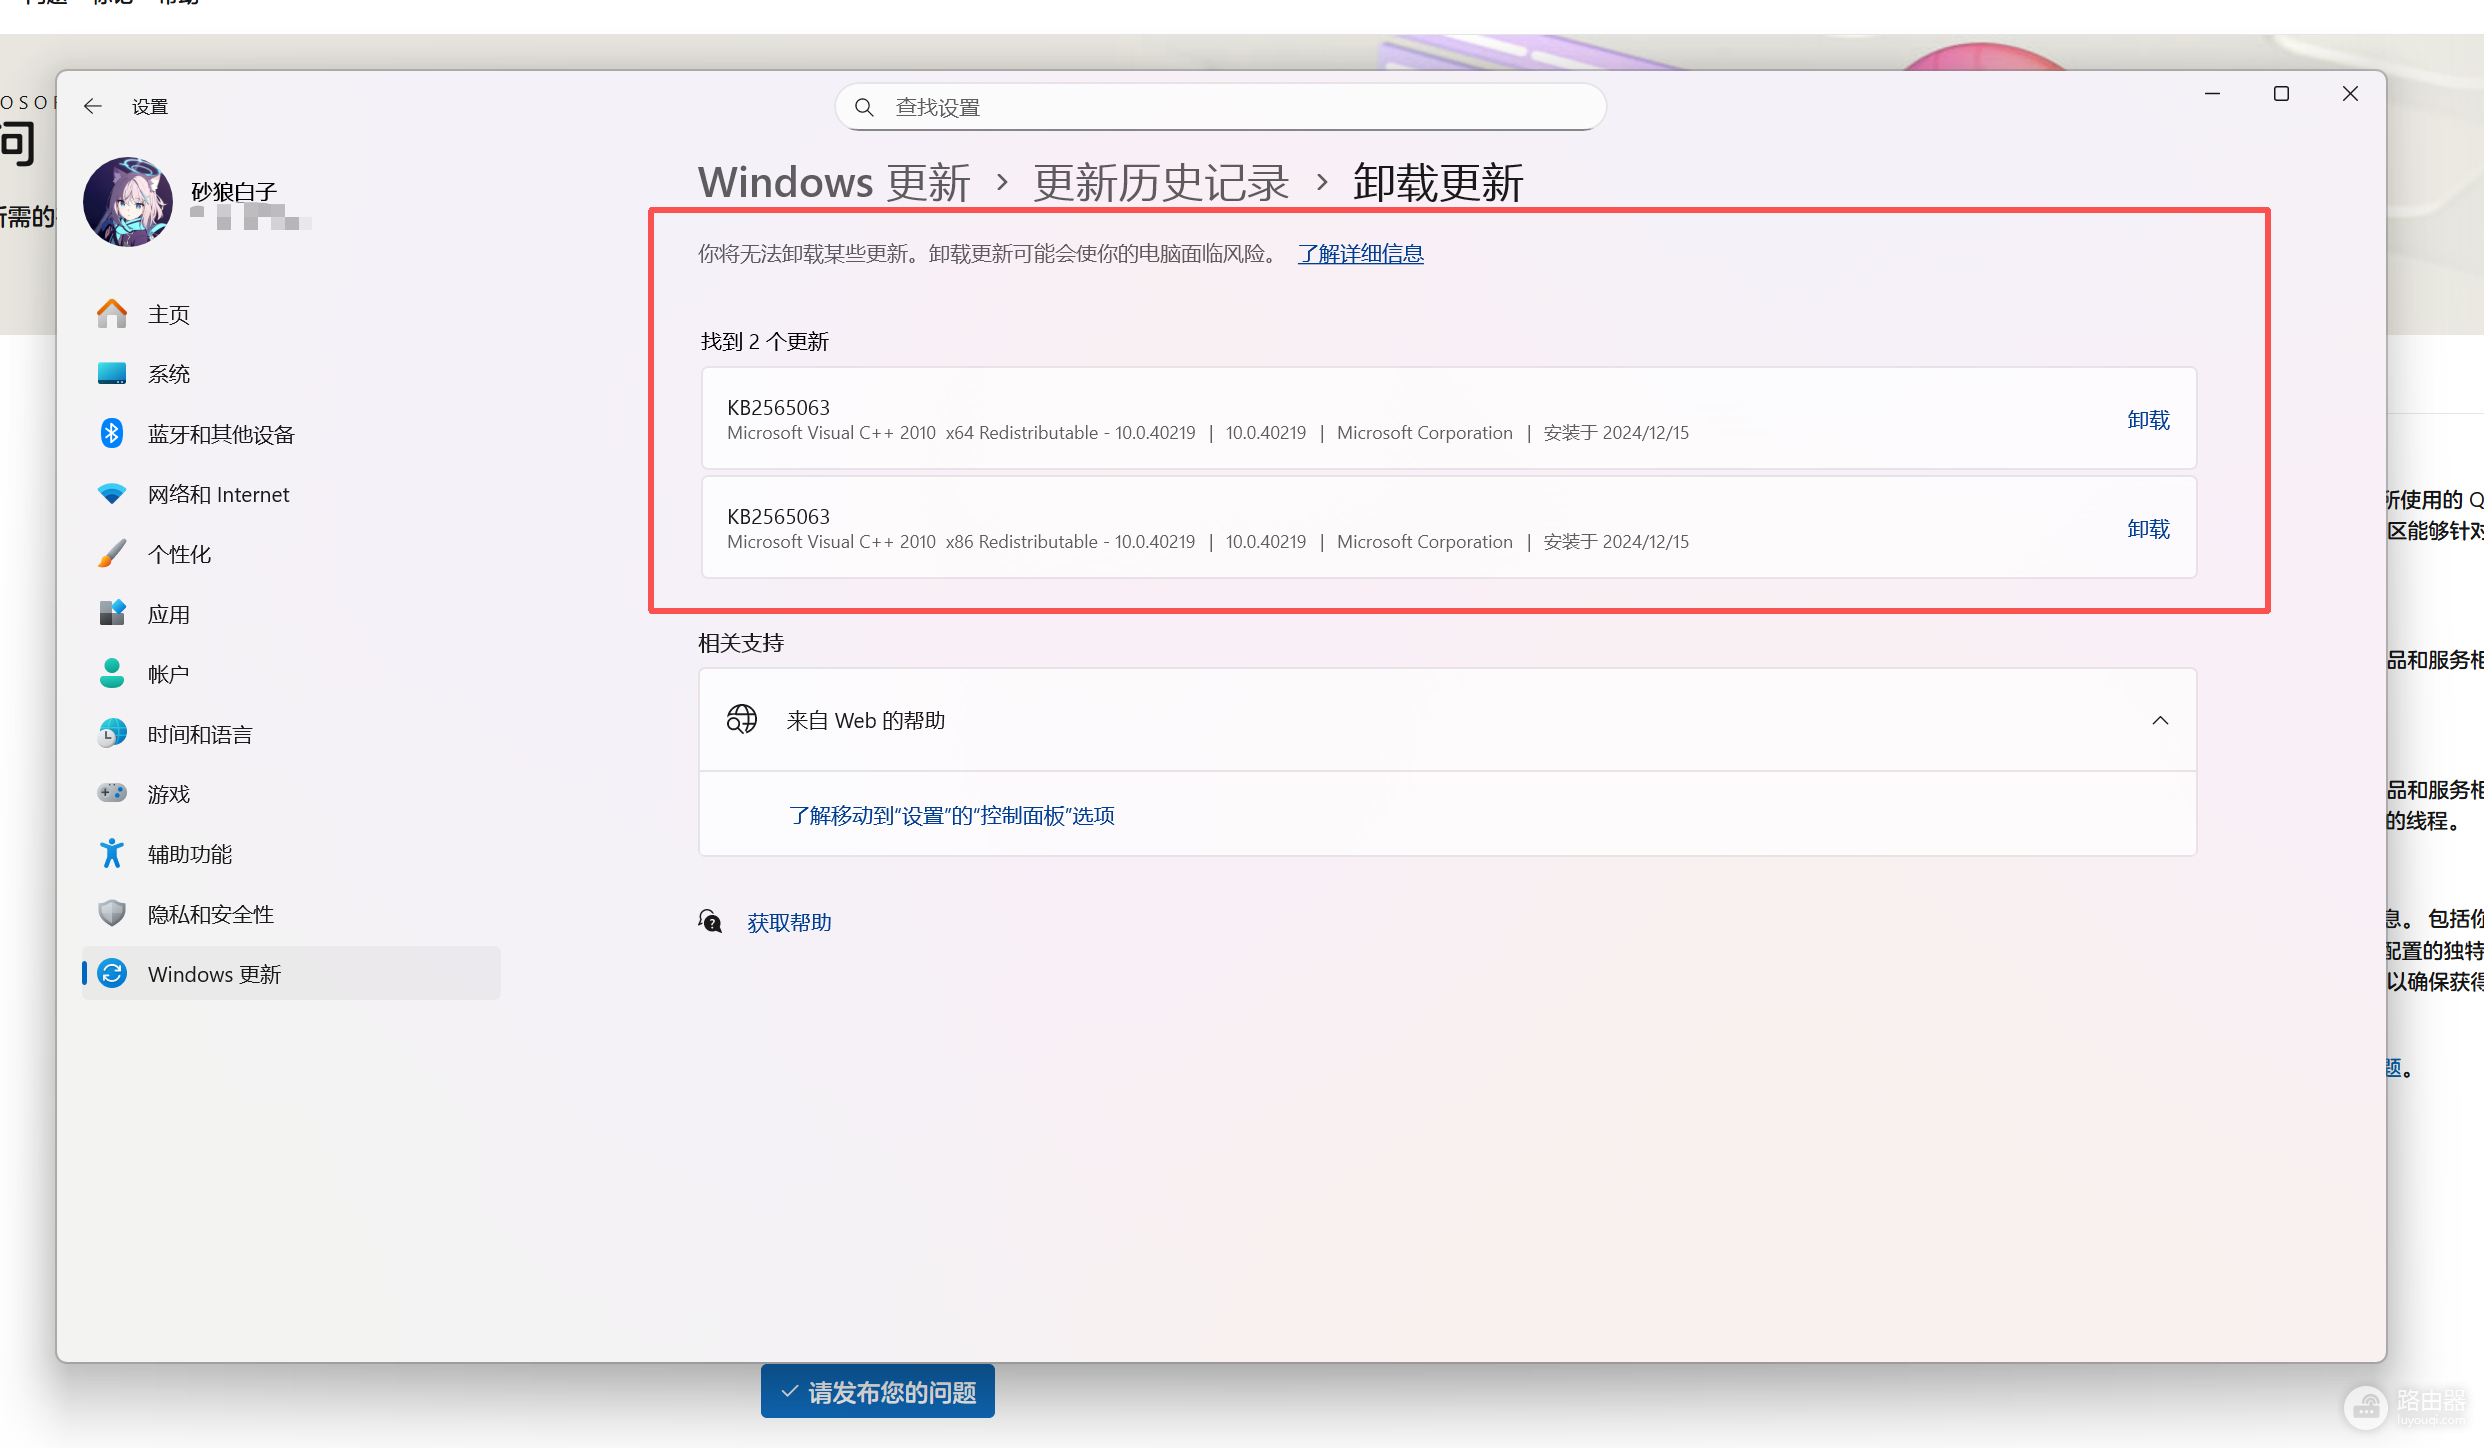Click the 查找设置 search field
This screenshot has height=1448, width=2484.
1220,107
